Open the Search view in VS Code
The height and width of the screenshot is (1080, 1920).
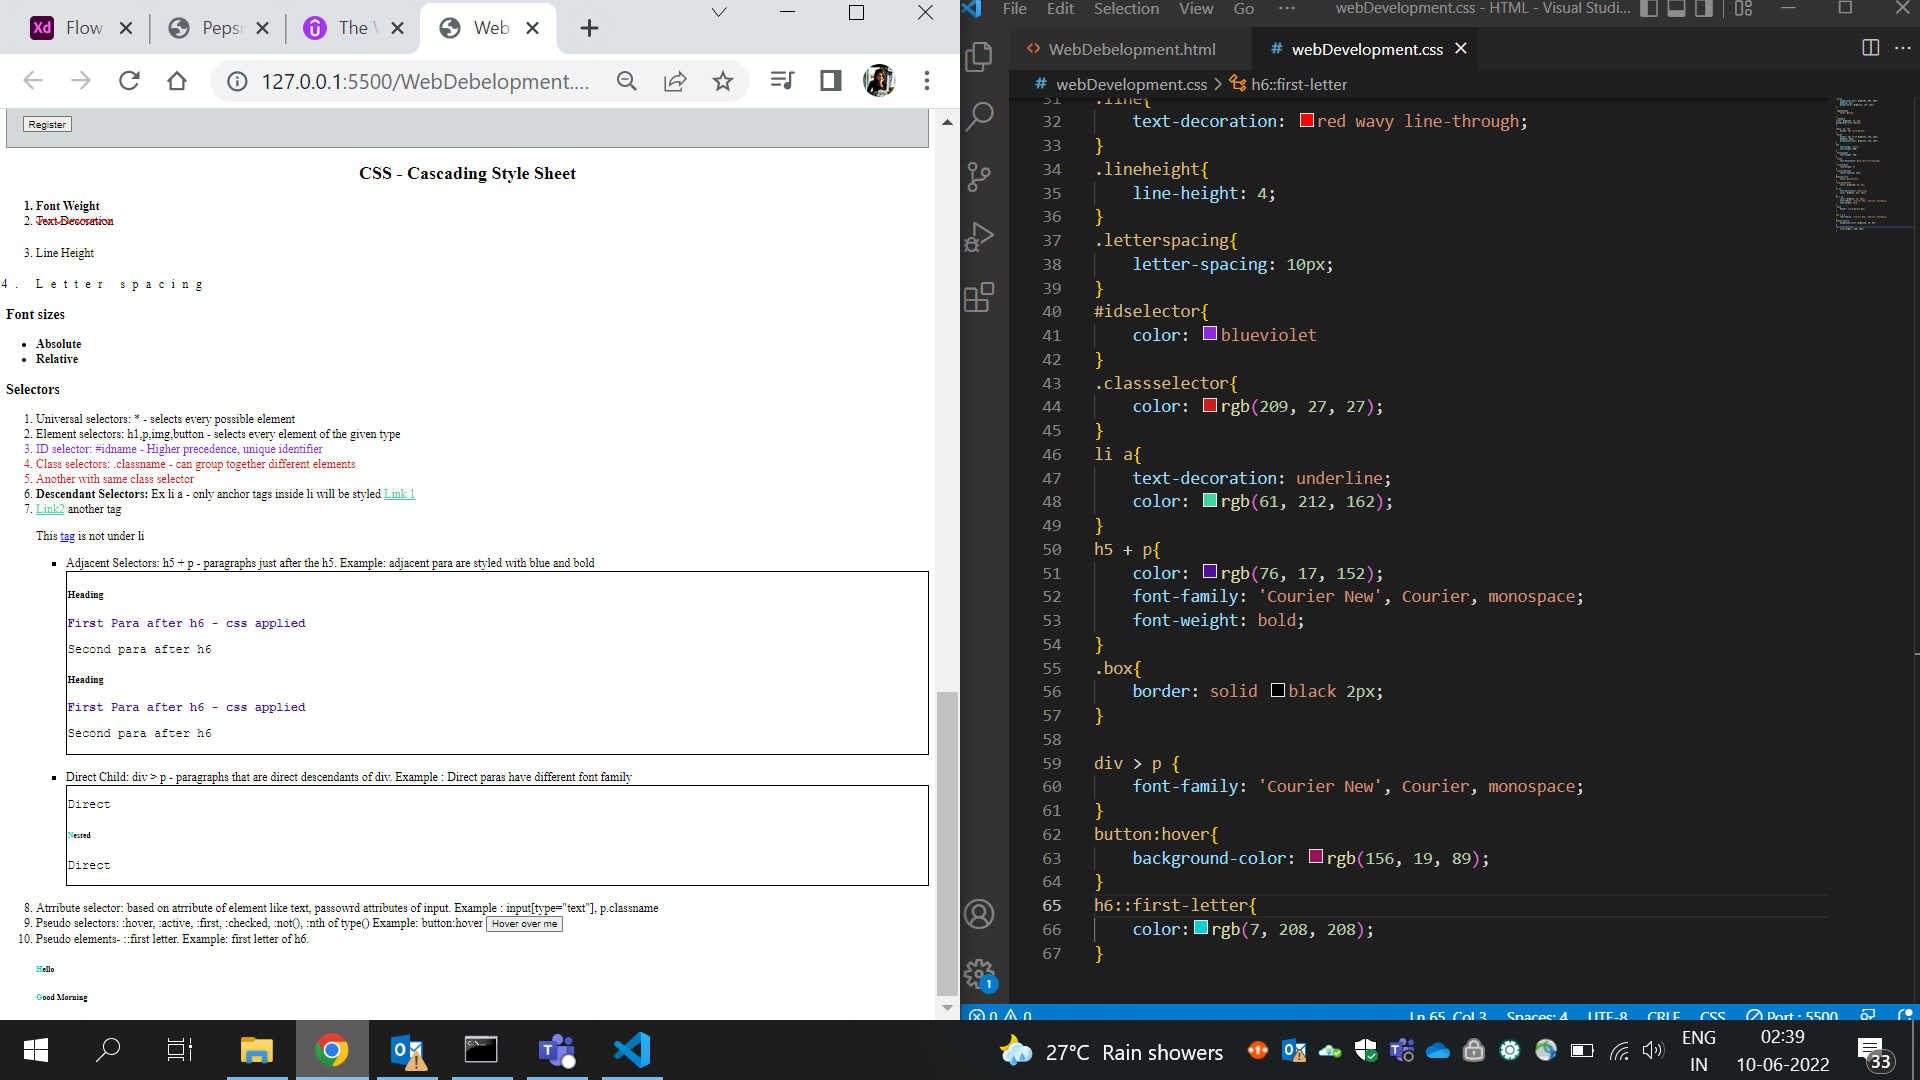[980, 117]
